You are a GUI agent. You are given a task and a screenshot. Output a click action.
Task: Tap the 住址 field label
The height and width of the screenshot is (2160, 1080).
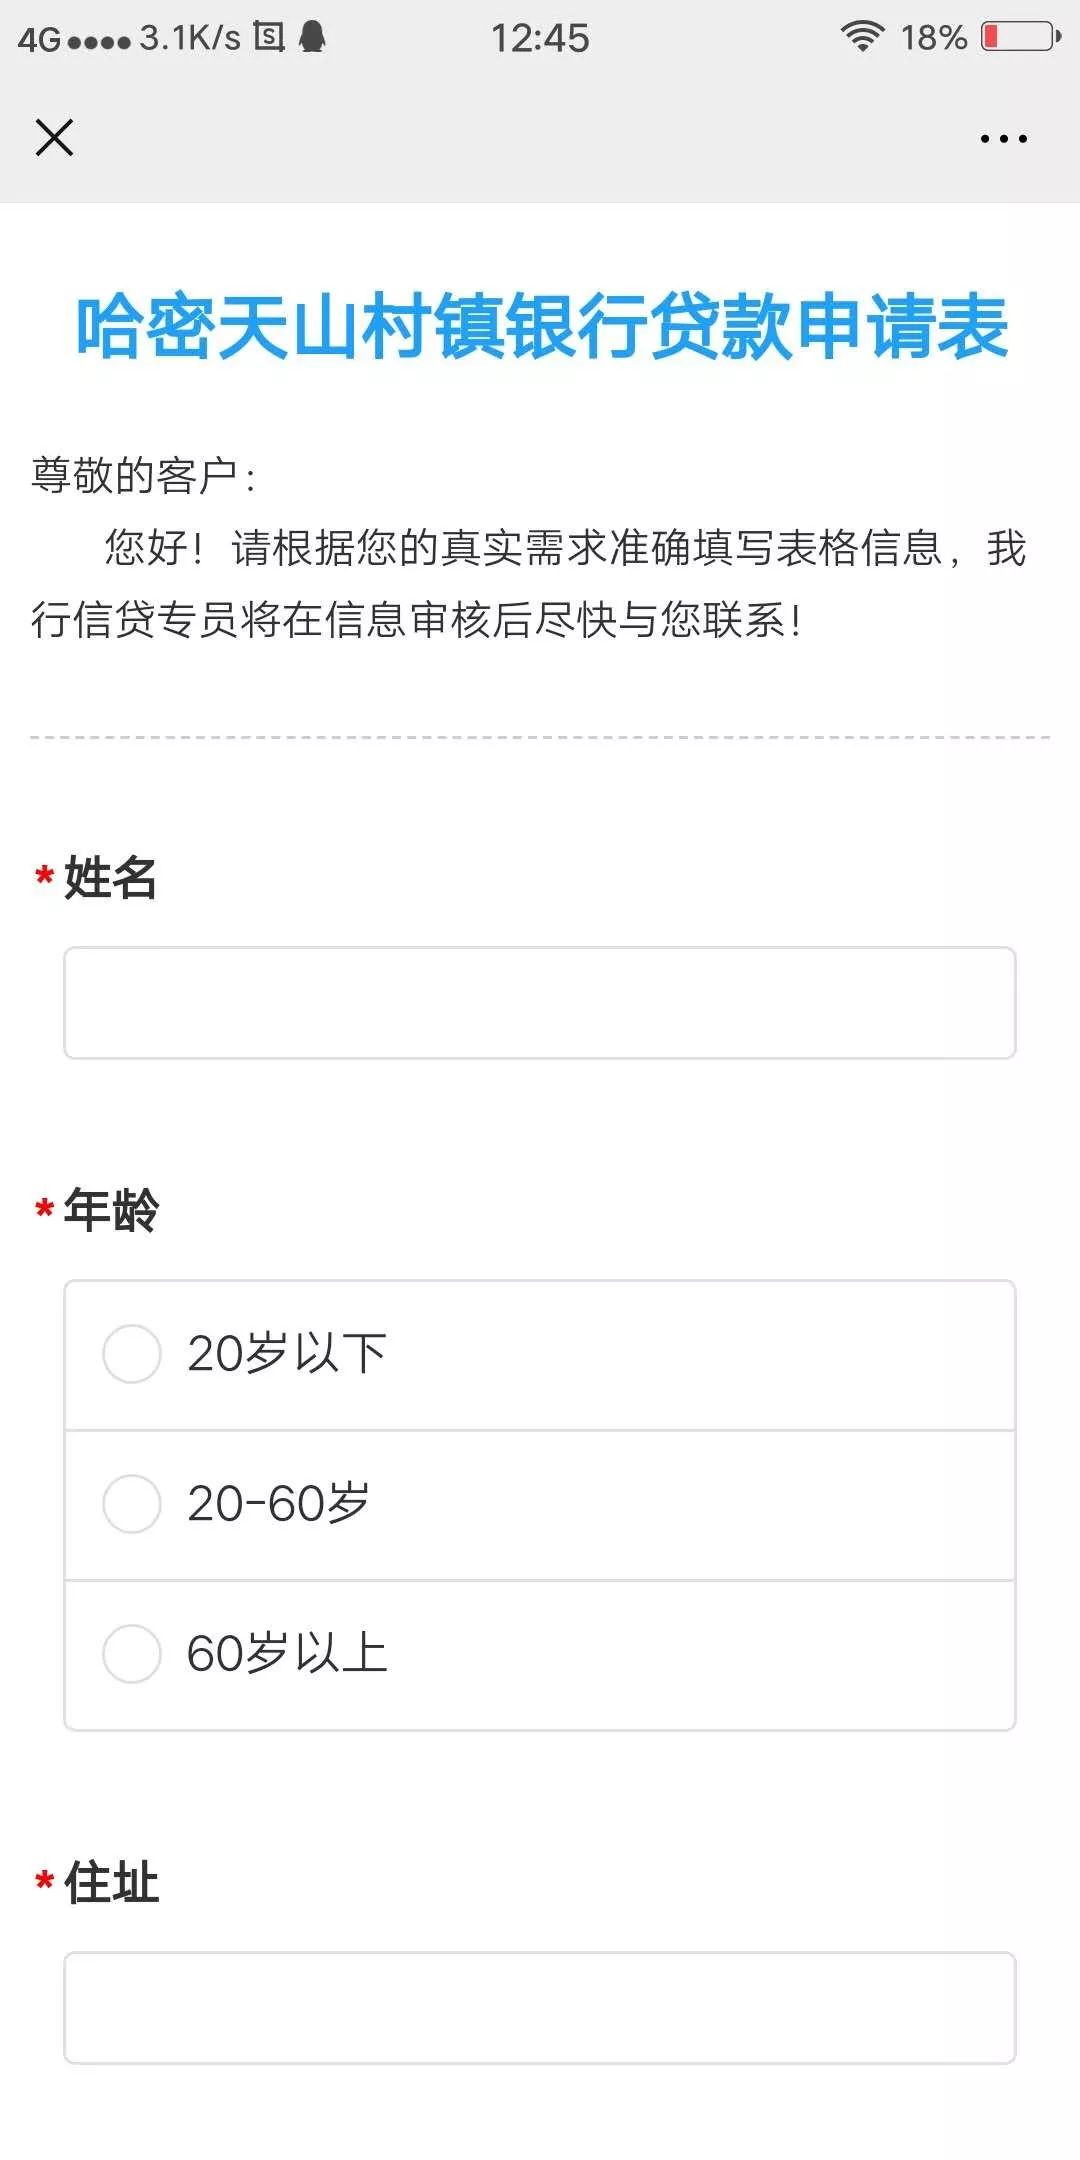tap(111, 1883)
